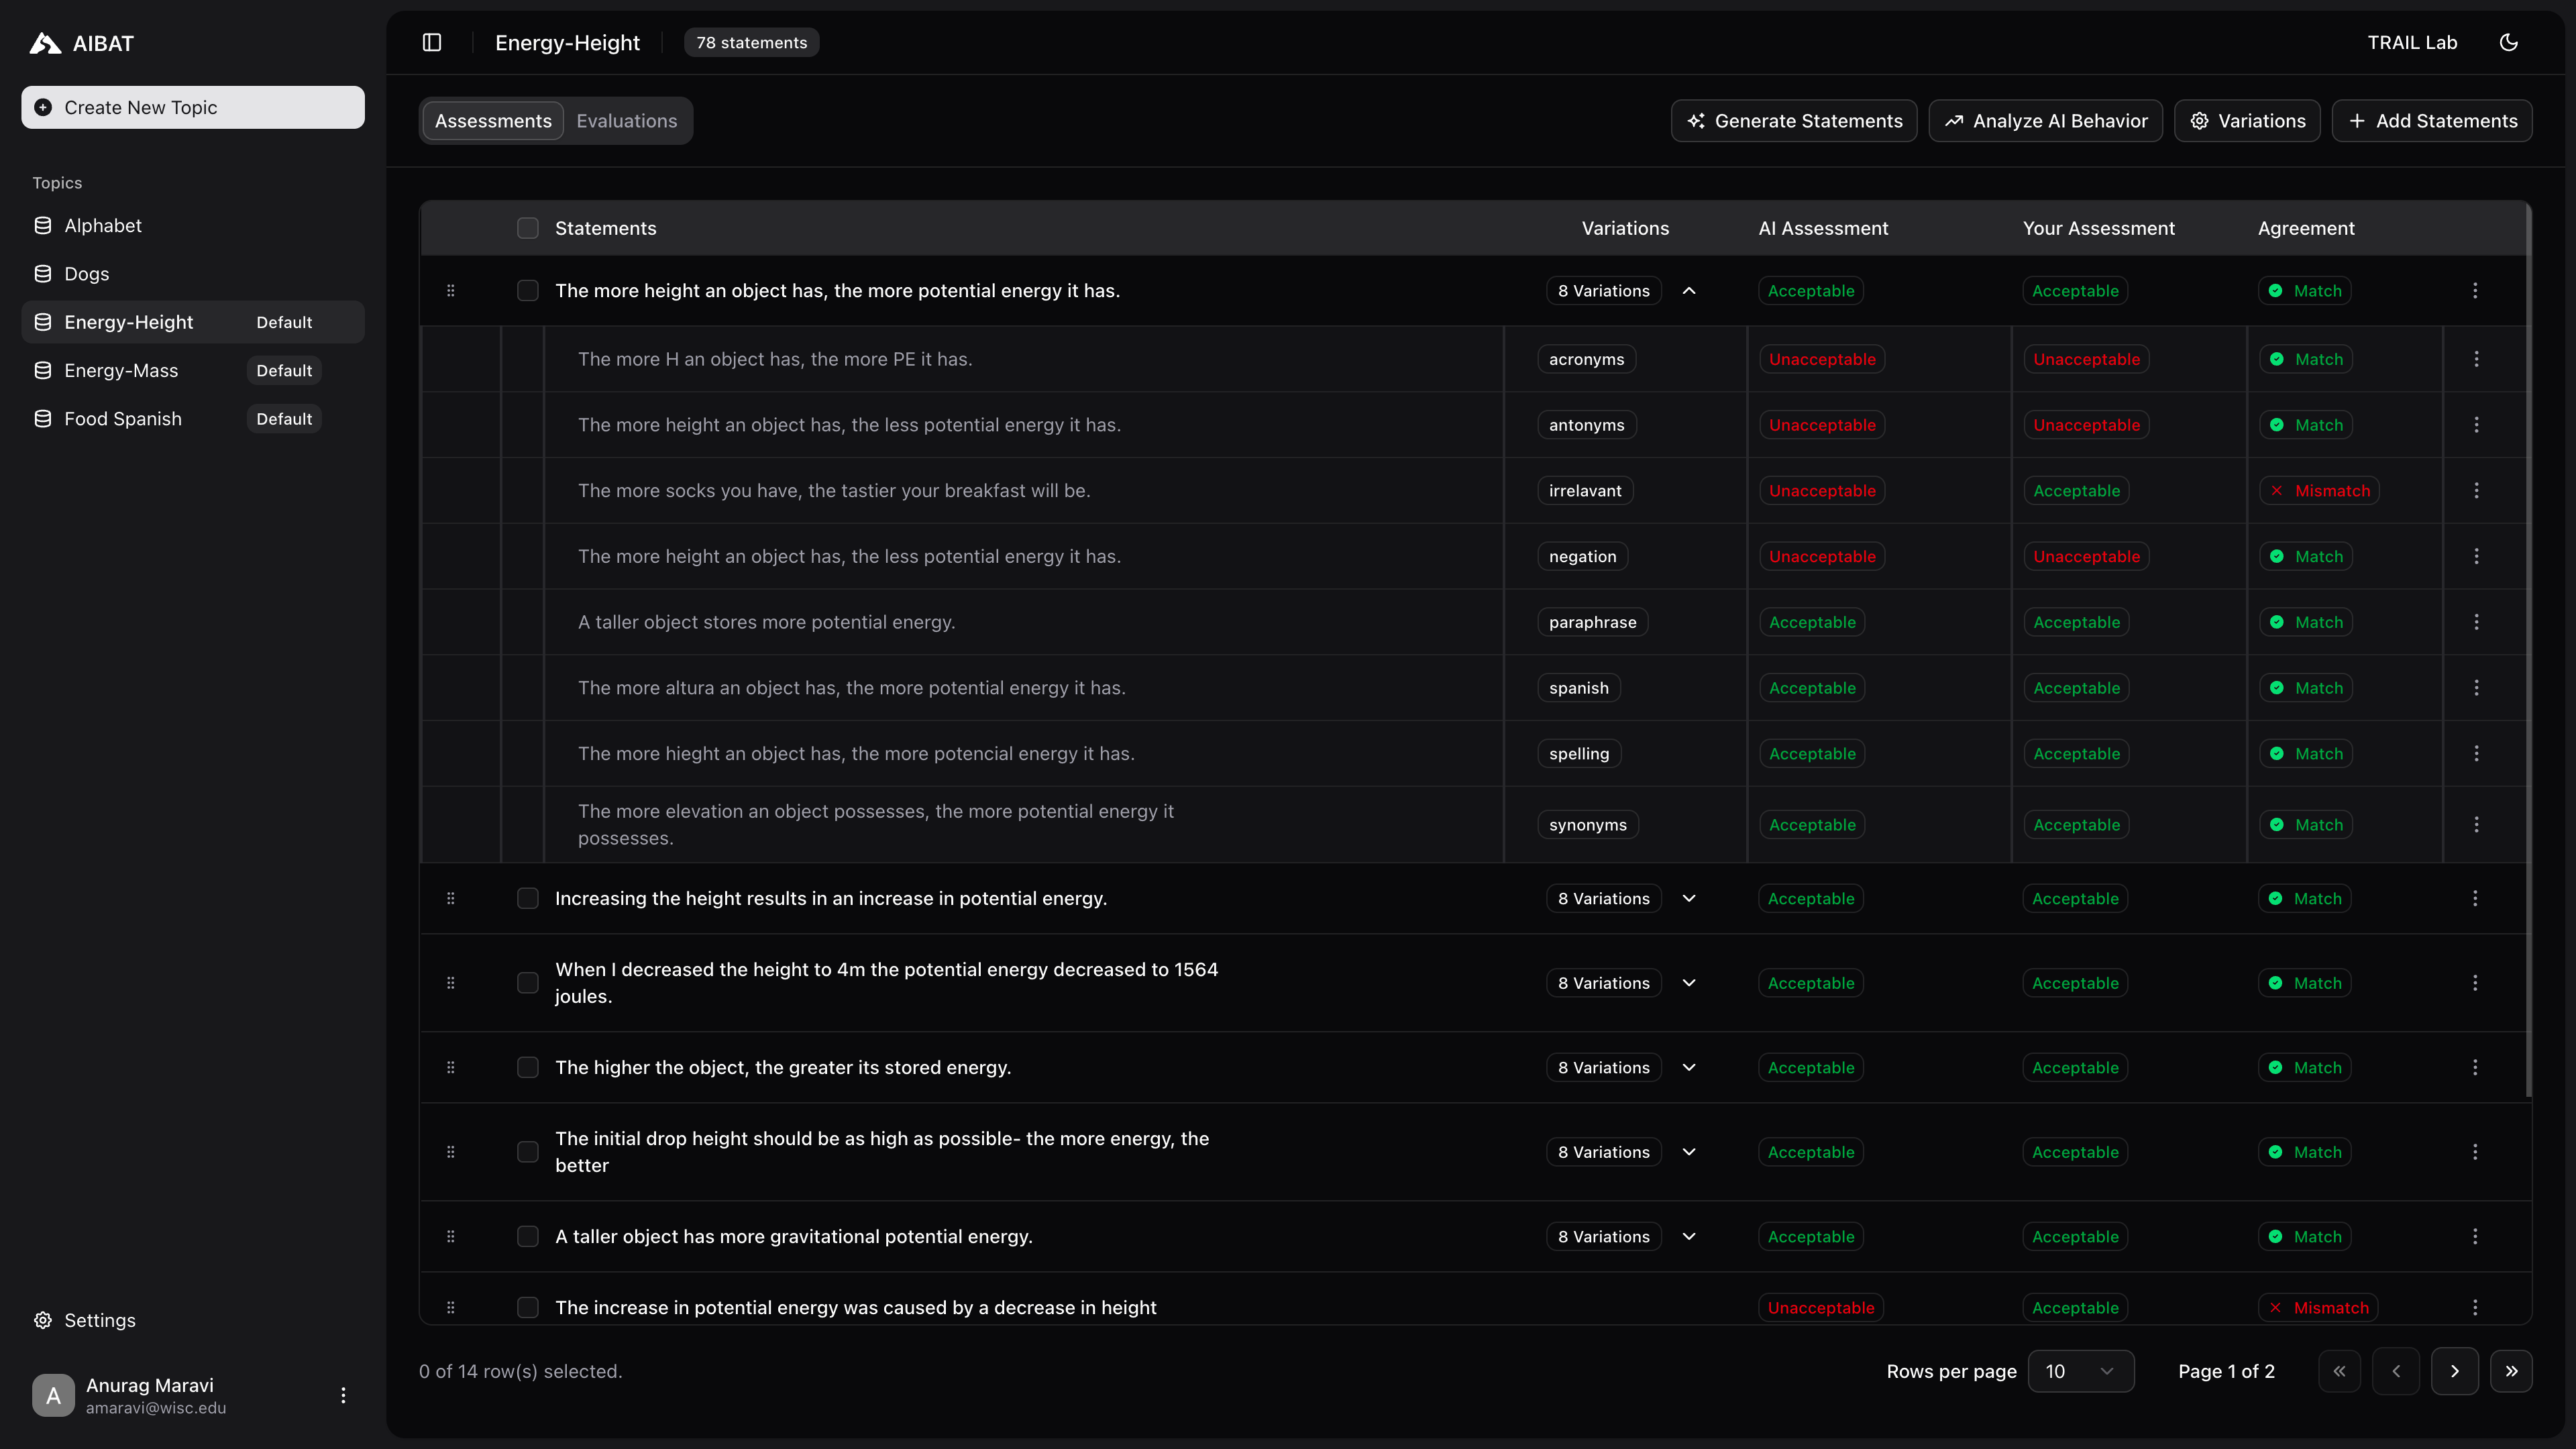
Task: Expand variations for the increasing height statement
Action: click(1689, 898)
